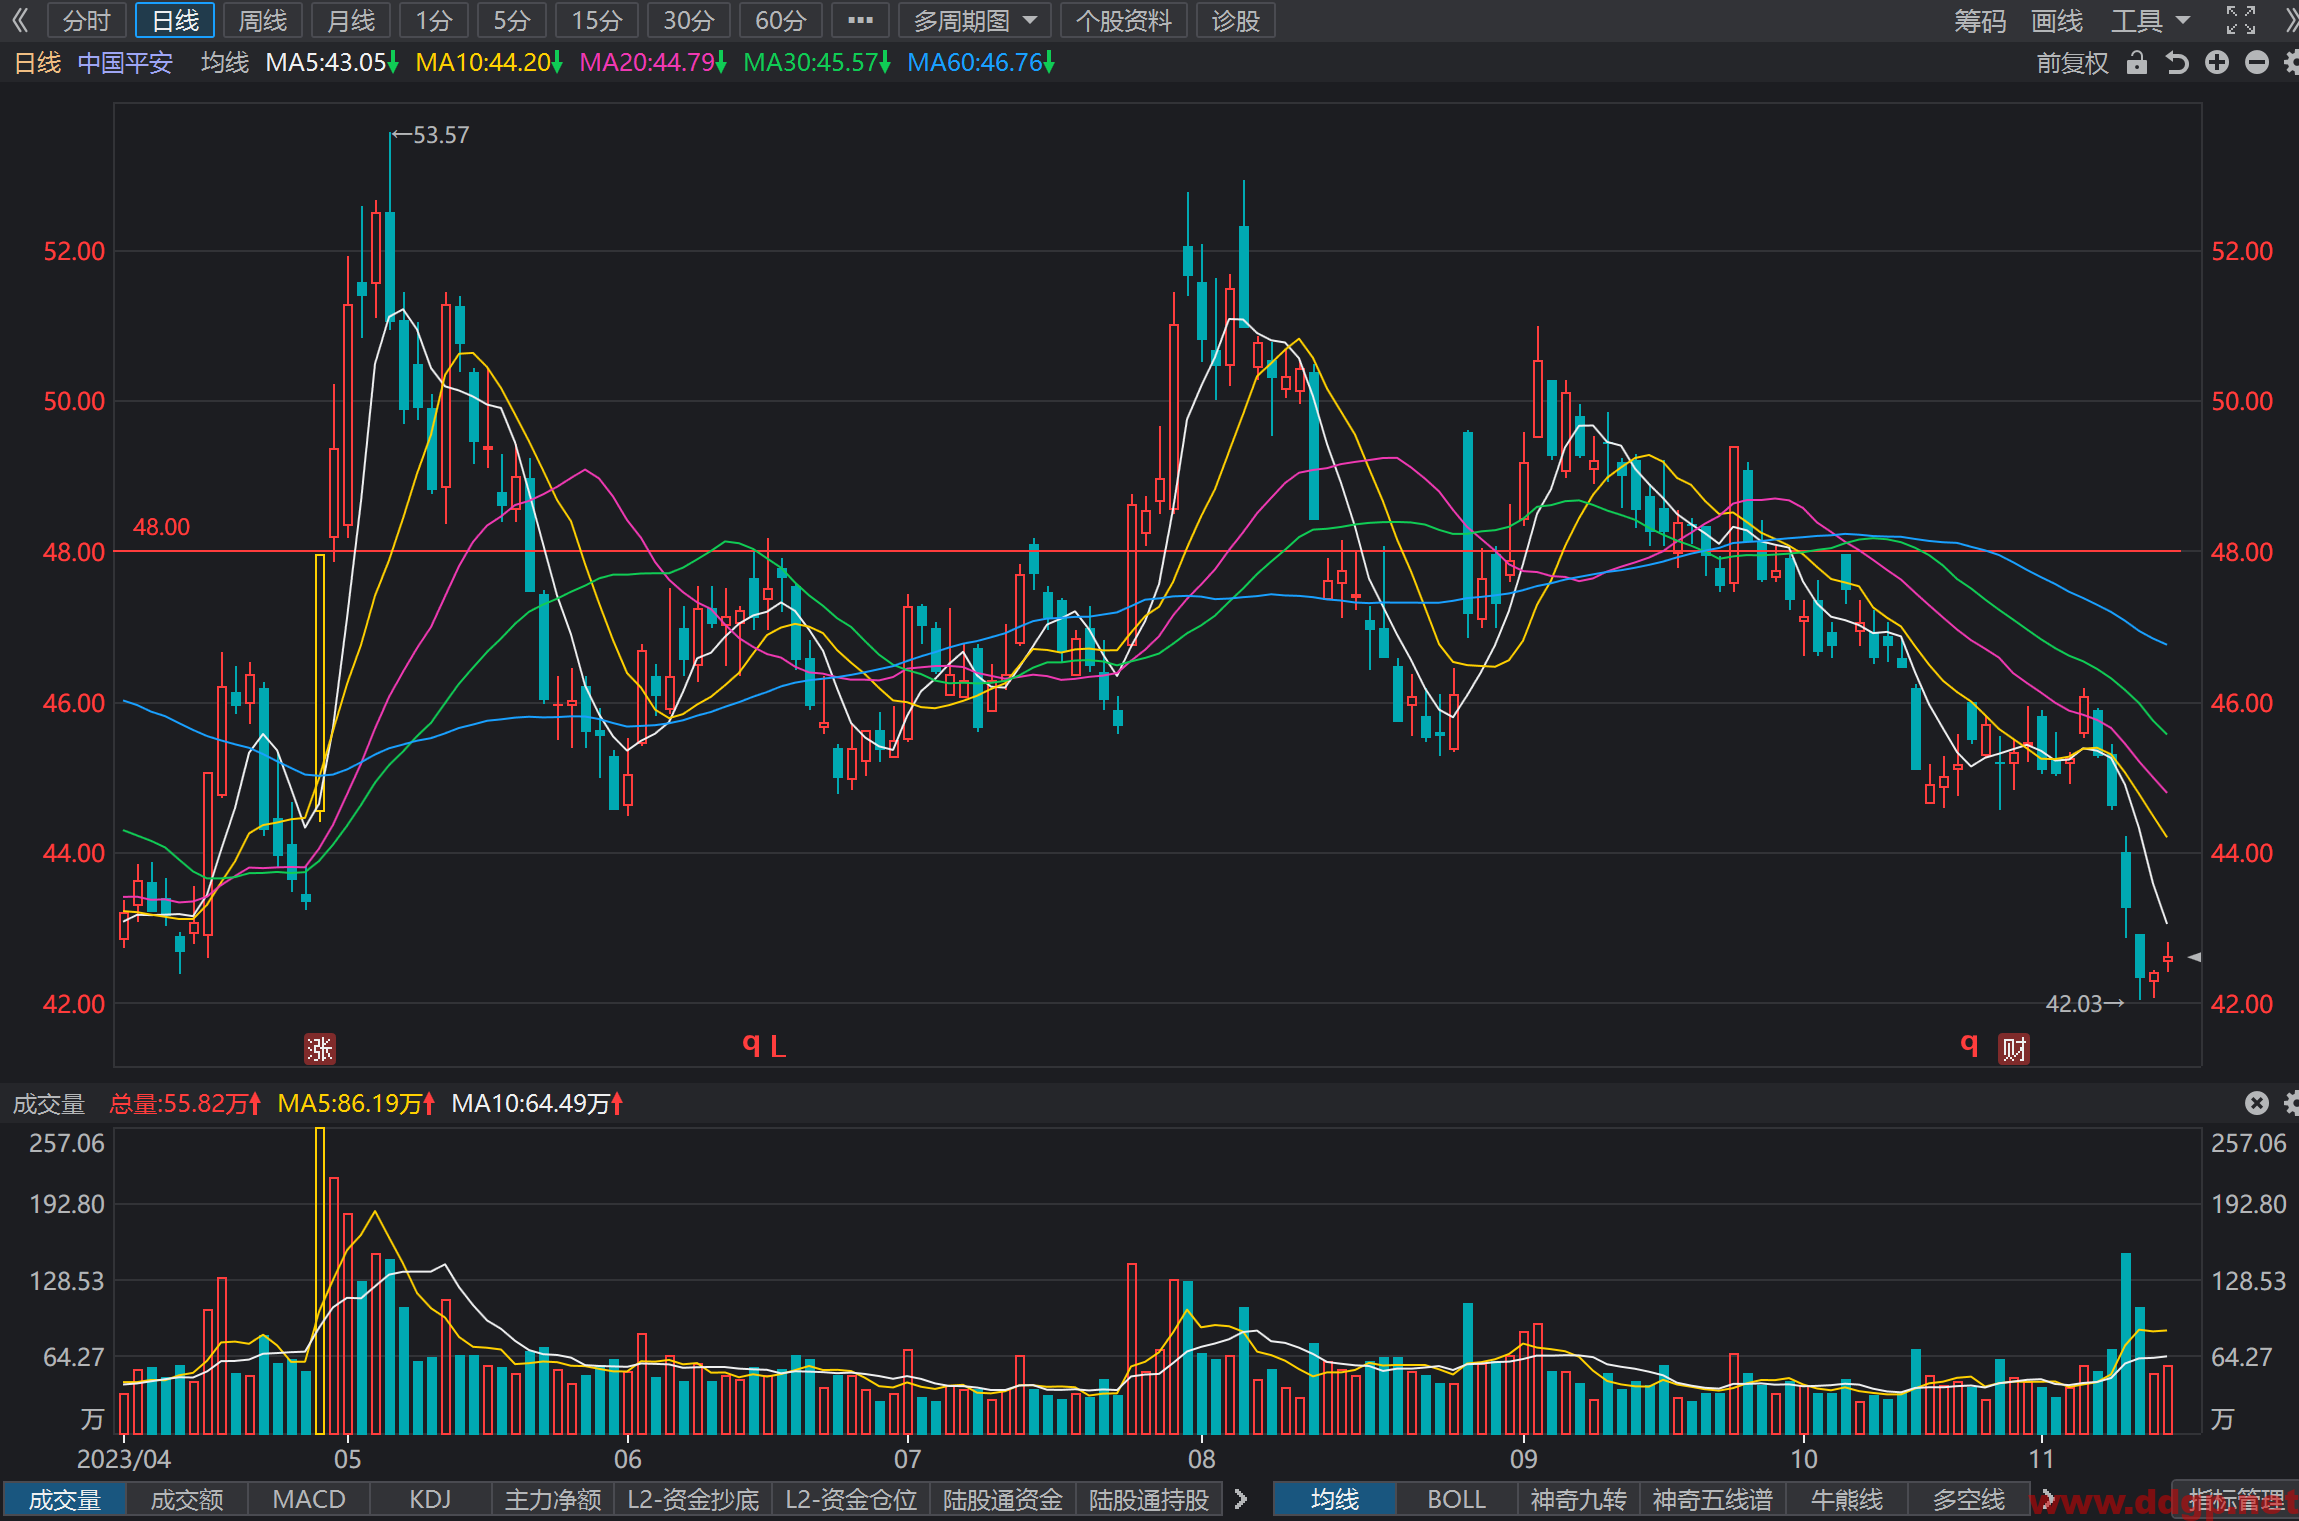The width and height of the screenshot is (2299, 1521).
Task: Expand the 工具 tools dropdown
Action: [2150, 20]
